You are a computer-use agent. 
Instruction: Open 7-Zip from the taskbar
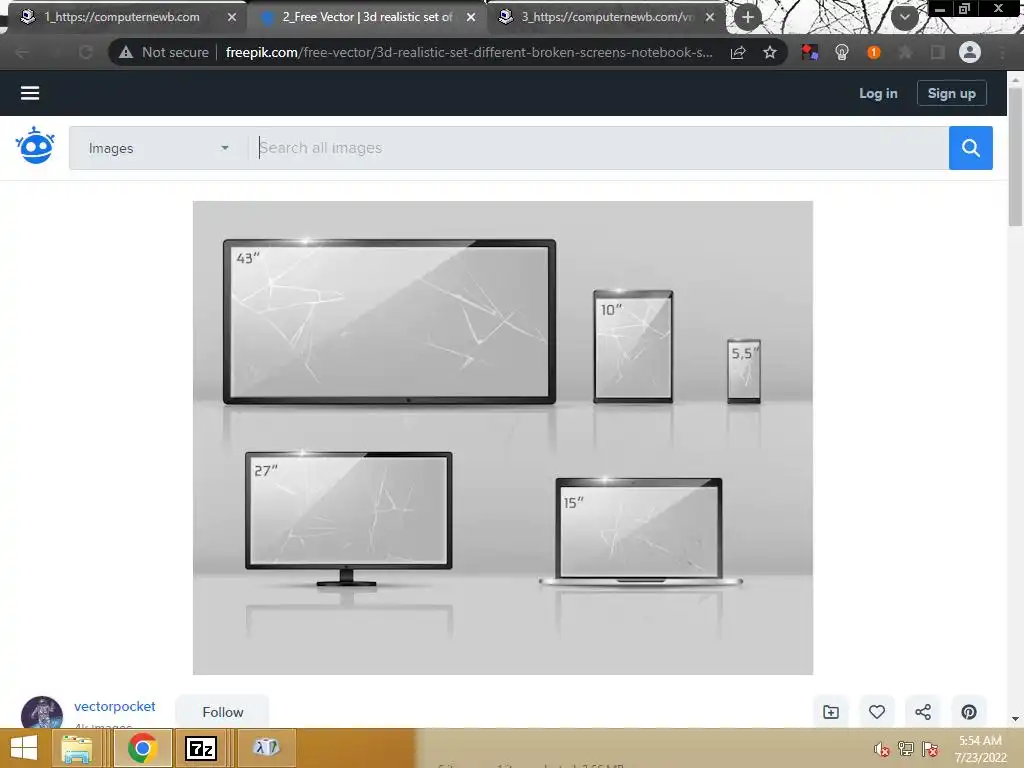click(x=200, y=748)
